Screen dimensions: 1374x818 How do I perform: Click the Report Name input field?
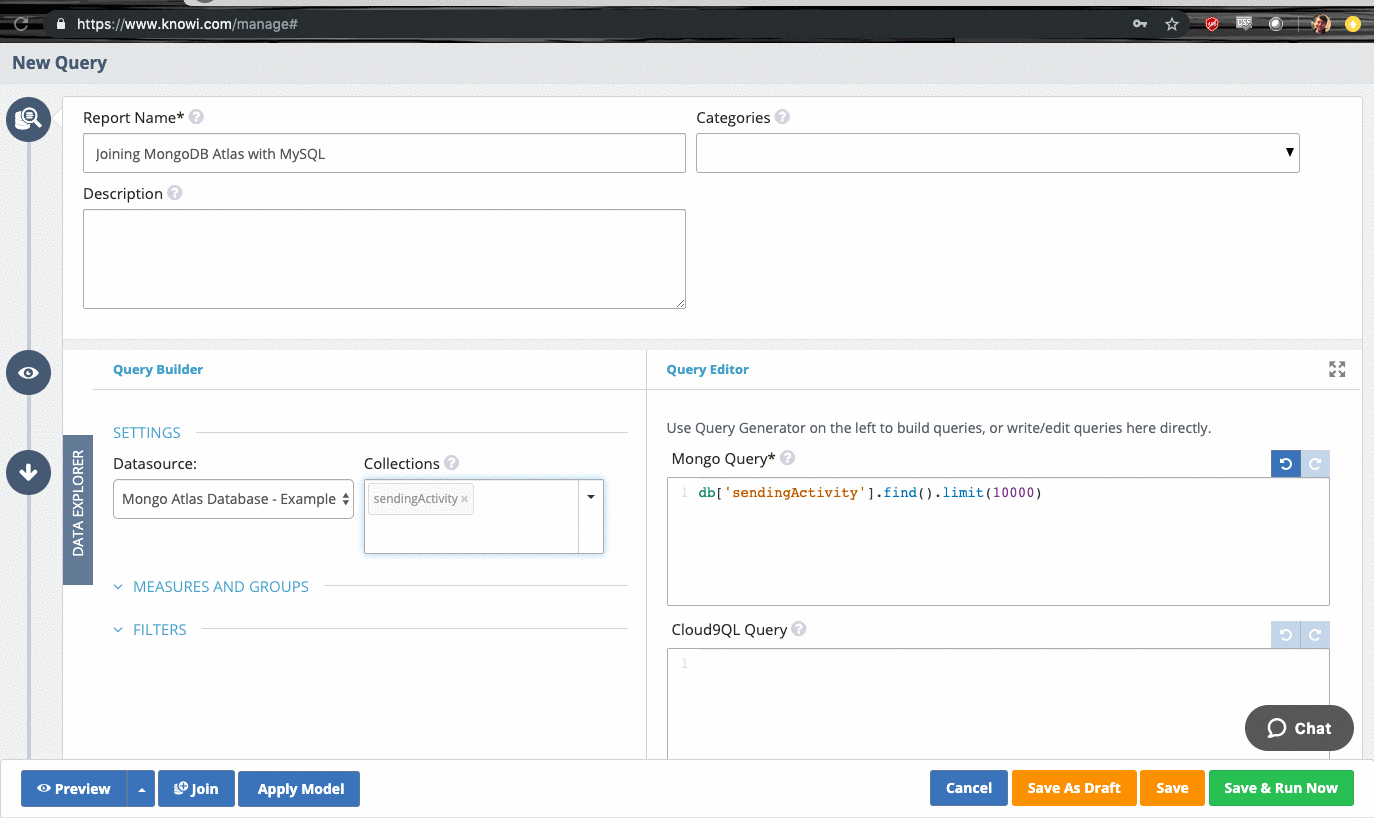(384, 153)
